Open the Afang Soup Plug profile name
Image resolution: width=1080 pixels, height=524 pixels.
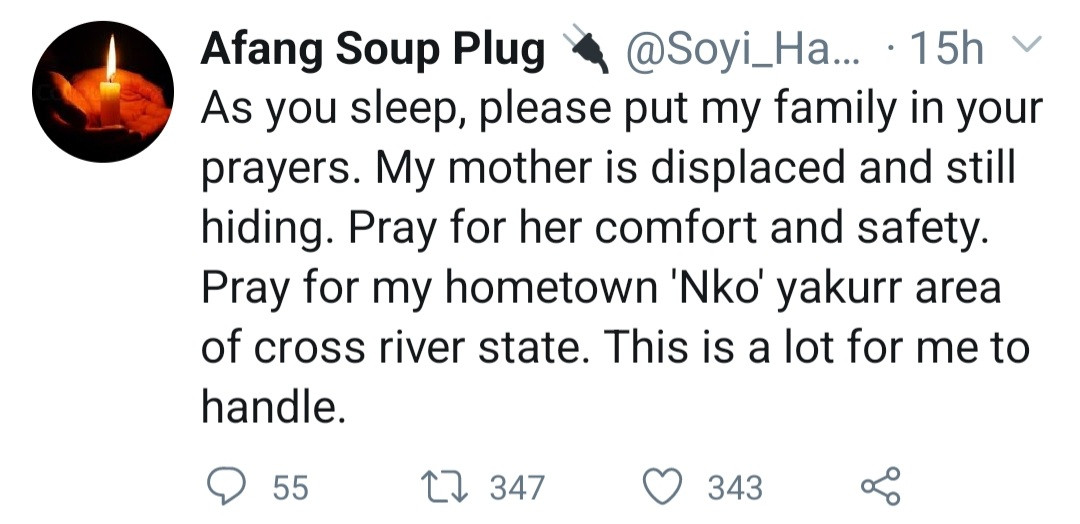[373, 49]
